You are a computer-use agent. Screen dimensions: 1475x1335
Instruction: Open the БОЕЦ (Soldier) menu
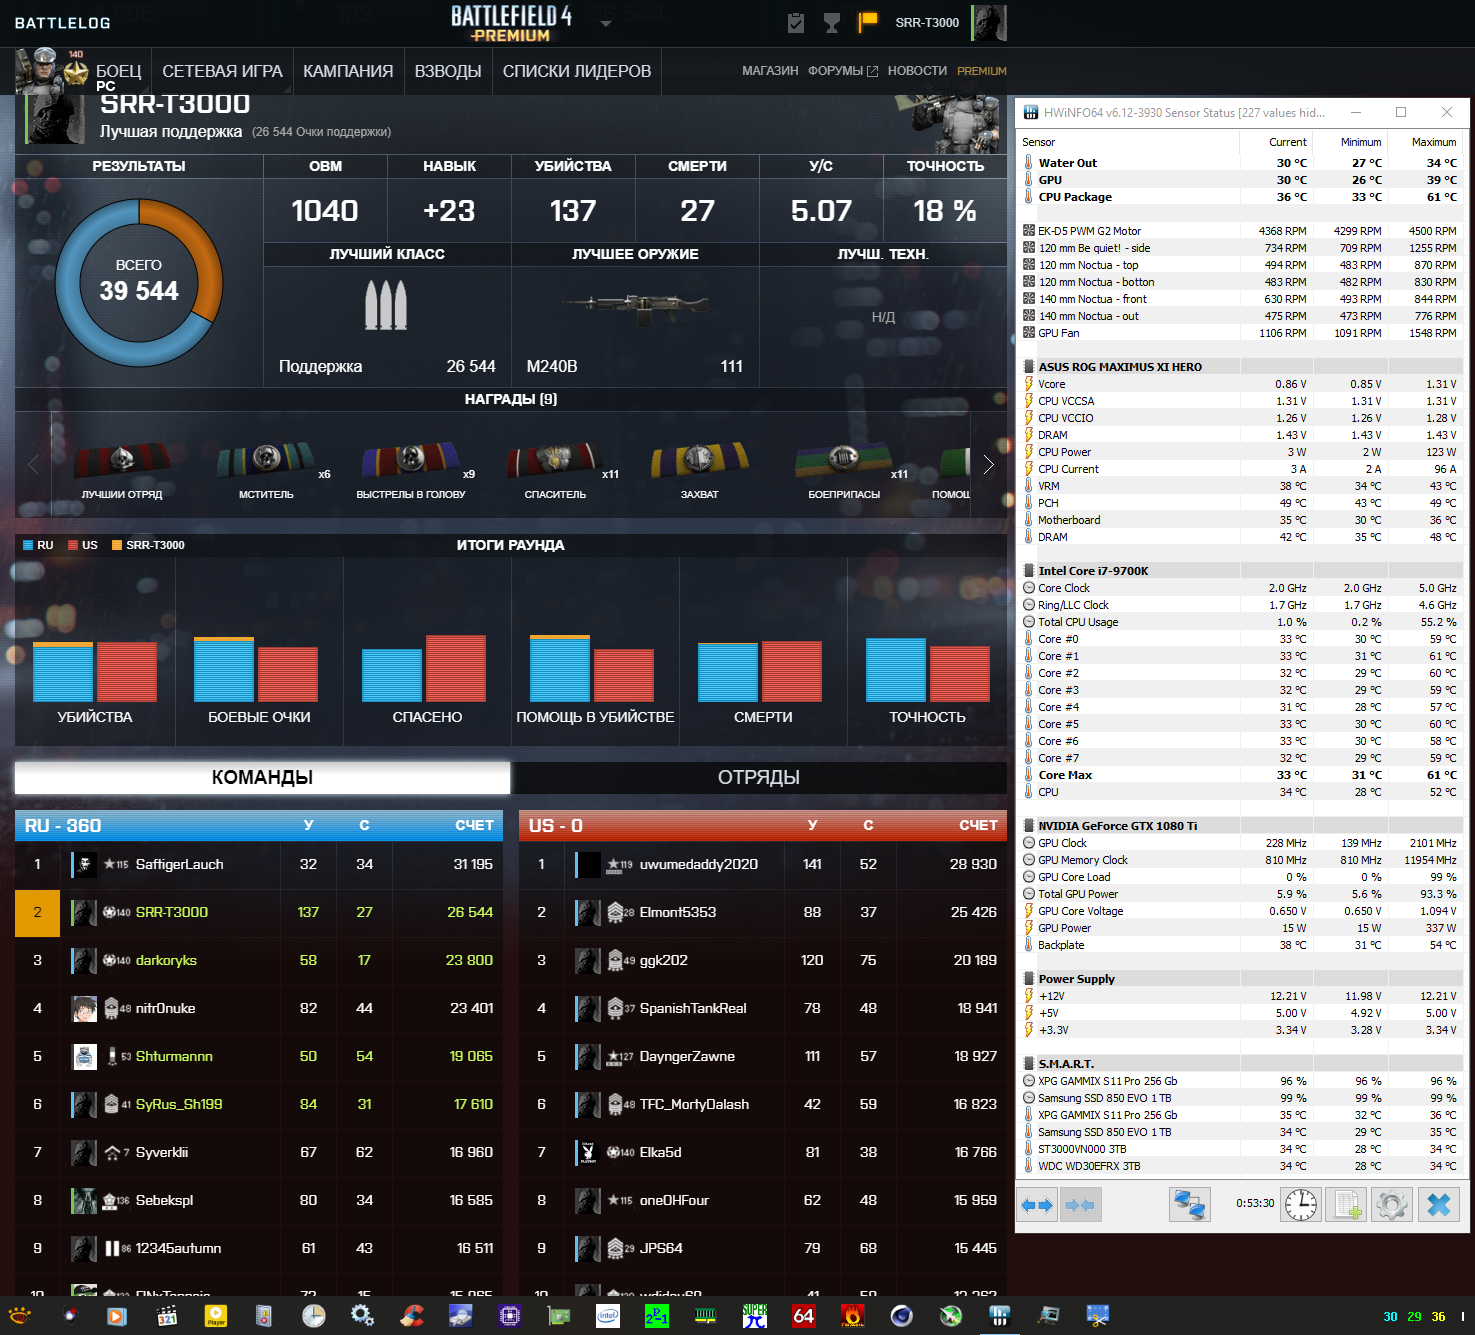point(118,72)
